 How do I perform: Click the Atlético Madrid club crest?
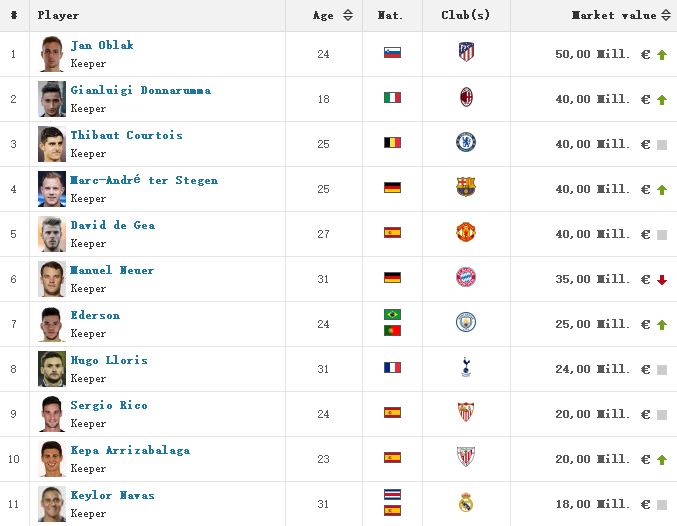tap(466, 52)
